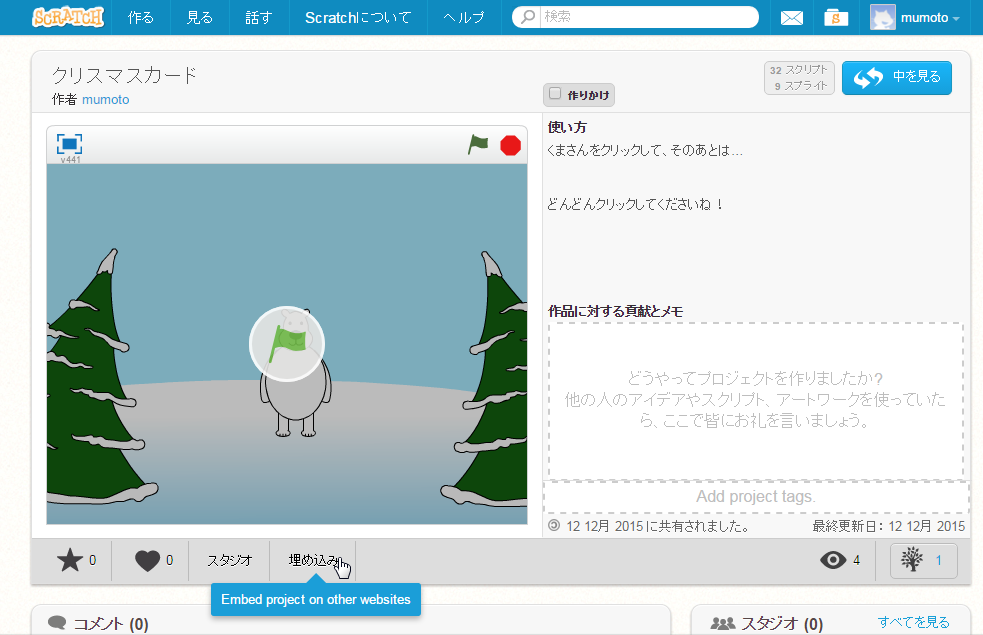Open the すべてを見る link
The height and width of the screenshot is (635, 983).
click(913, 622)
